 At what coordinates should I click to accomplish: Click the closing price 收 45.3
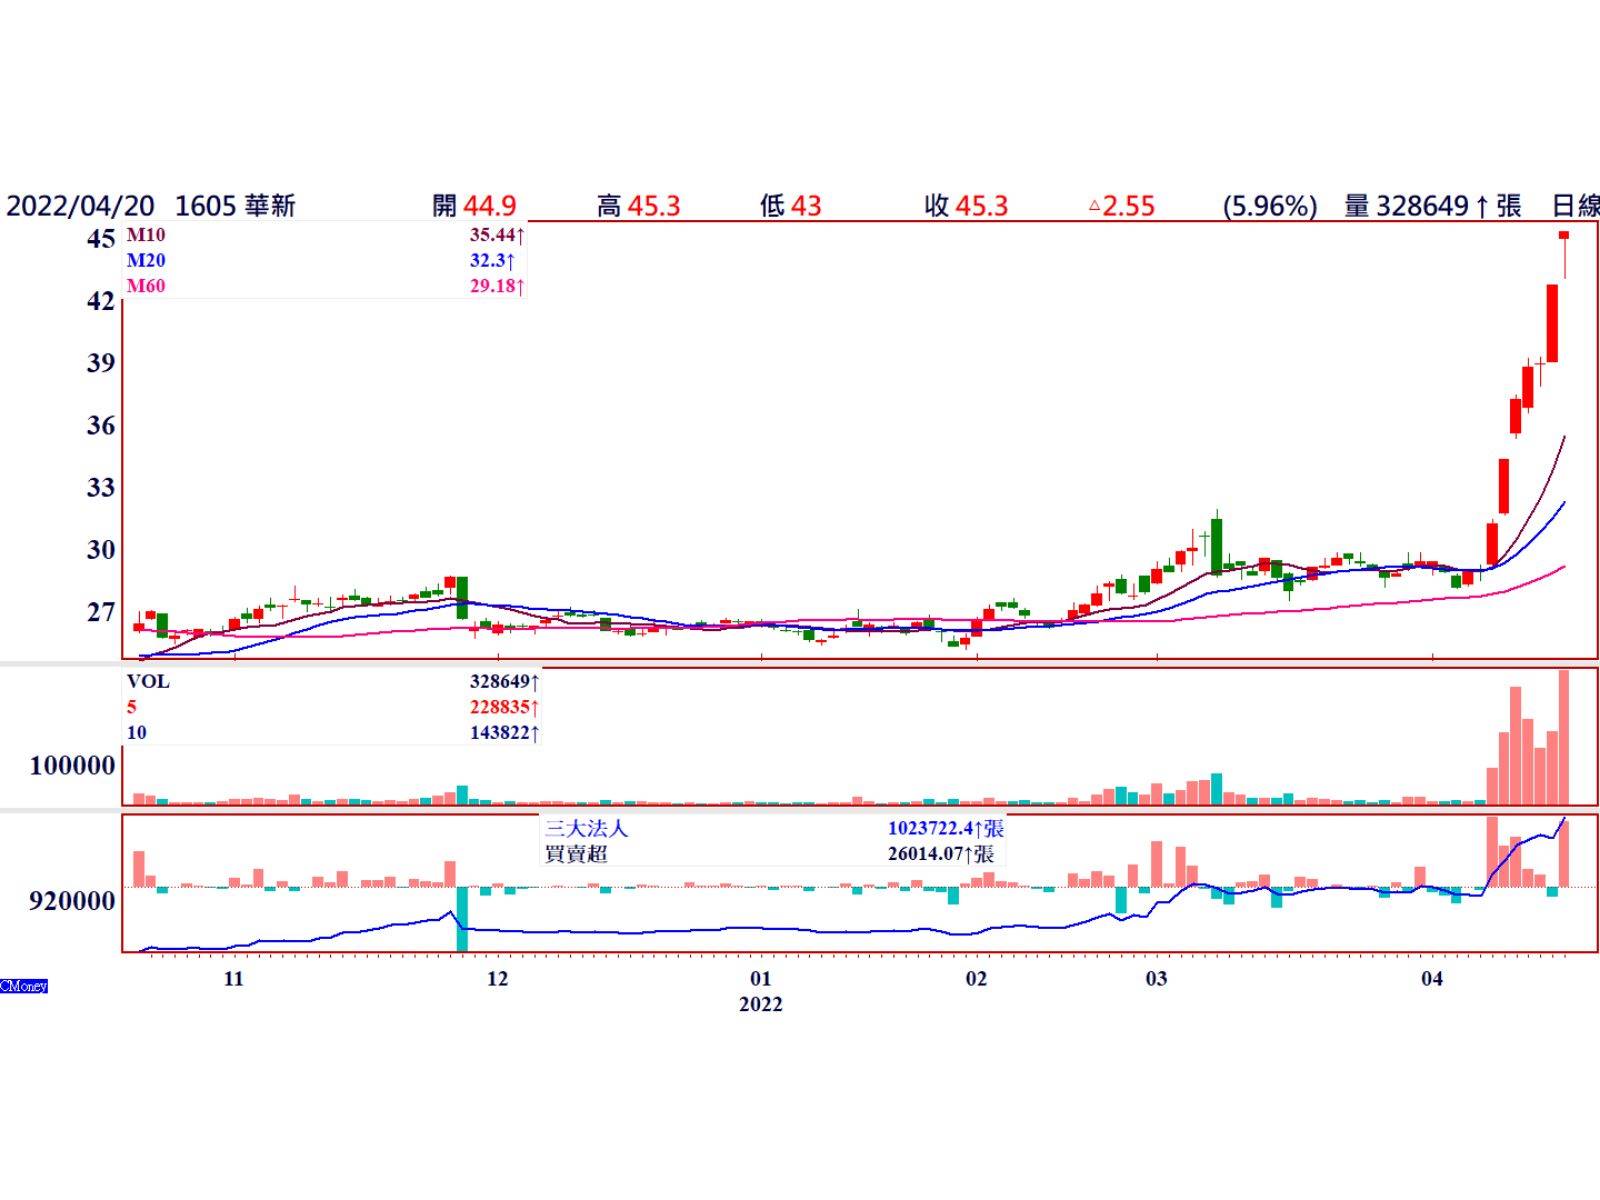click(966, 206)
